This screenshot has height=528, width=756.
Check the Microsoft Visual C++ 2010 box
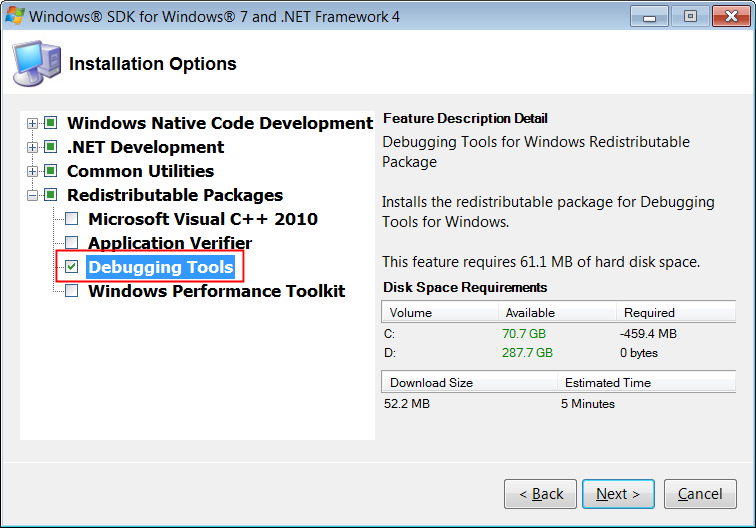pos(71,219)
